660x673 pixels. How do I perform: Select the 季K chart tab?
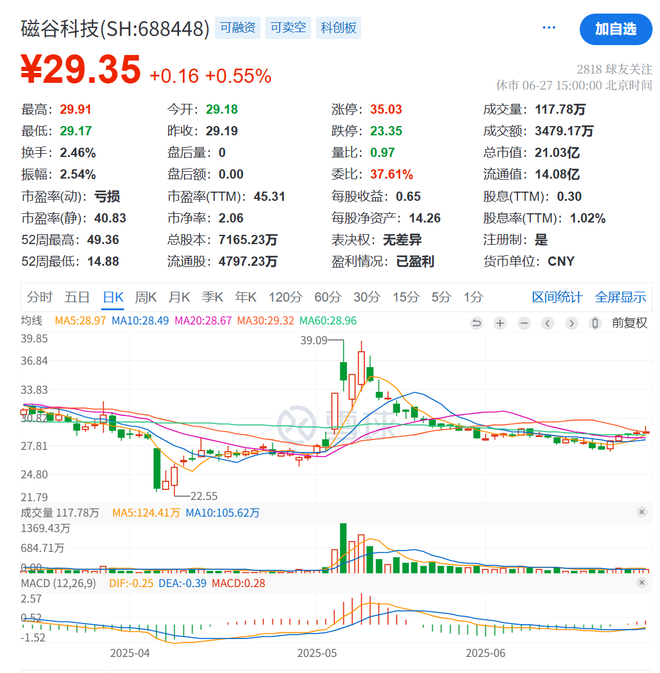(x=212, y=297)
